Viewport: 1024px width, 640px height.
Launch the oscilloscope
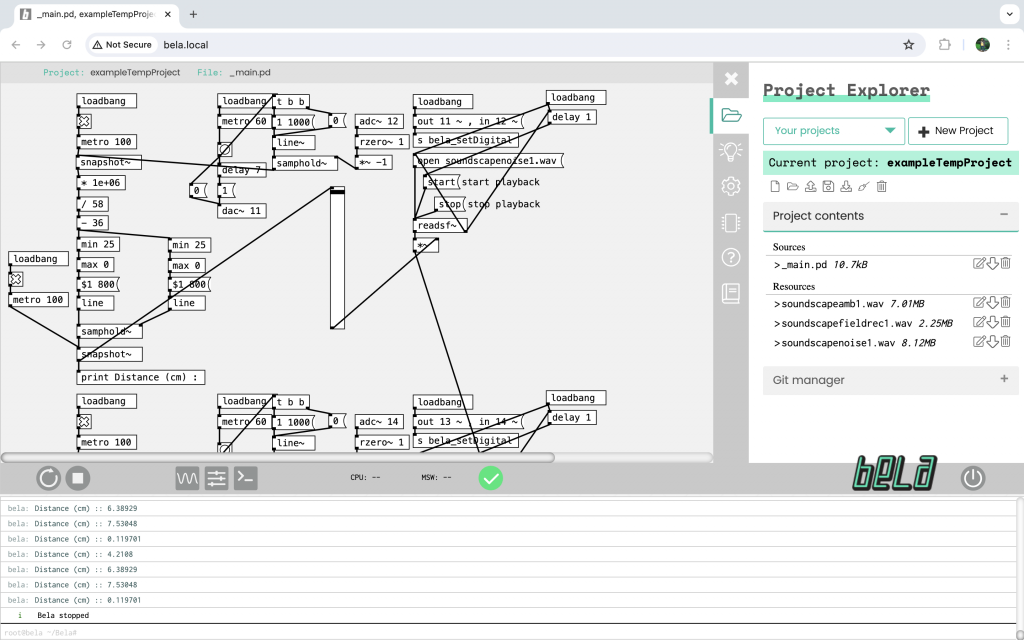click(187, 479)
